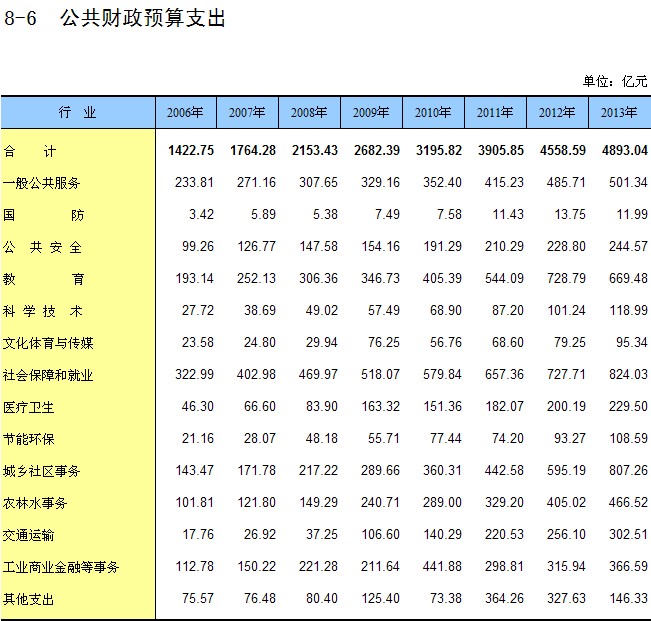
Task: Click the total value 2153.43
Action: [x=315, y=150]
